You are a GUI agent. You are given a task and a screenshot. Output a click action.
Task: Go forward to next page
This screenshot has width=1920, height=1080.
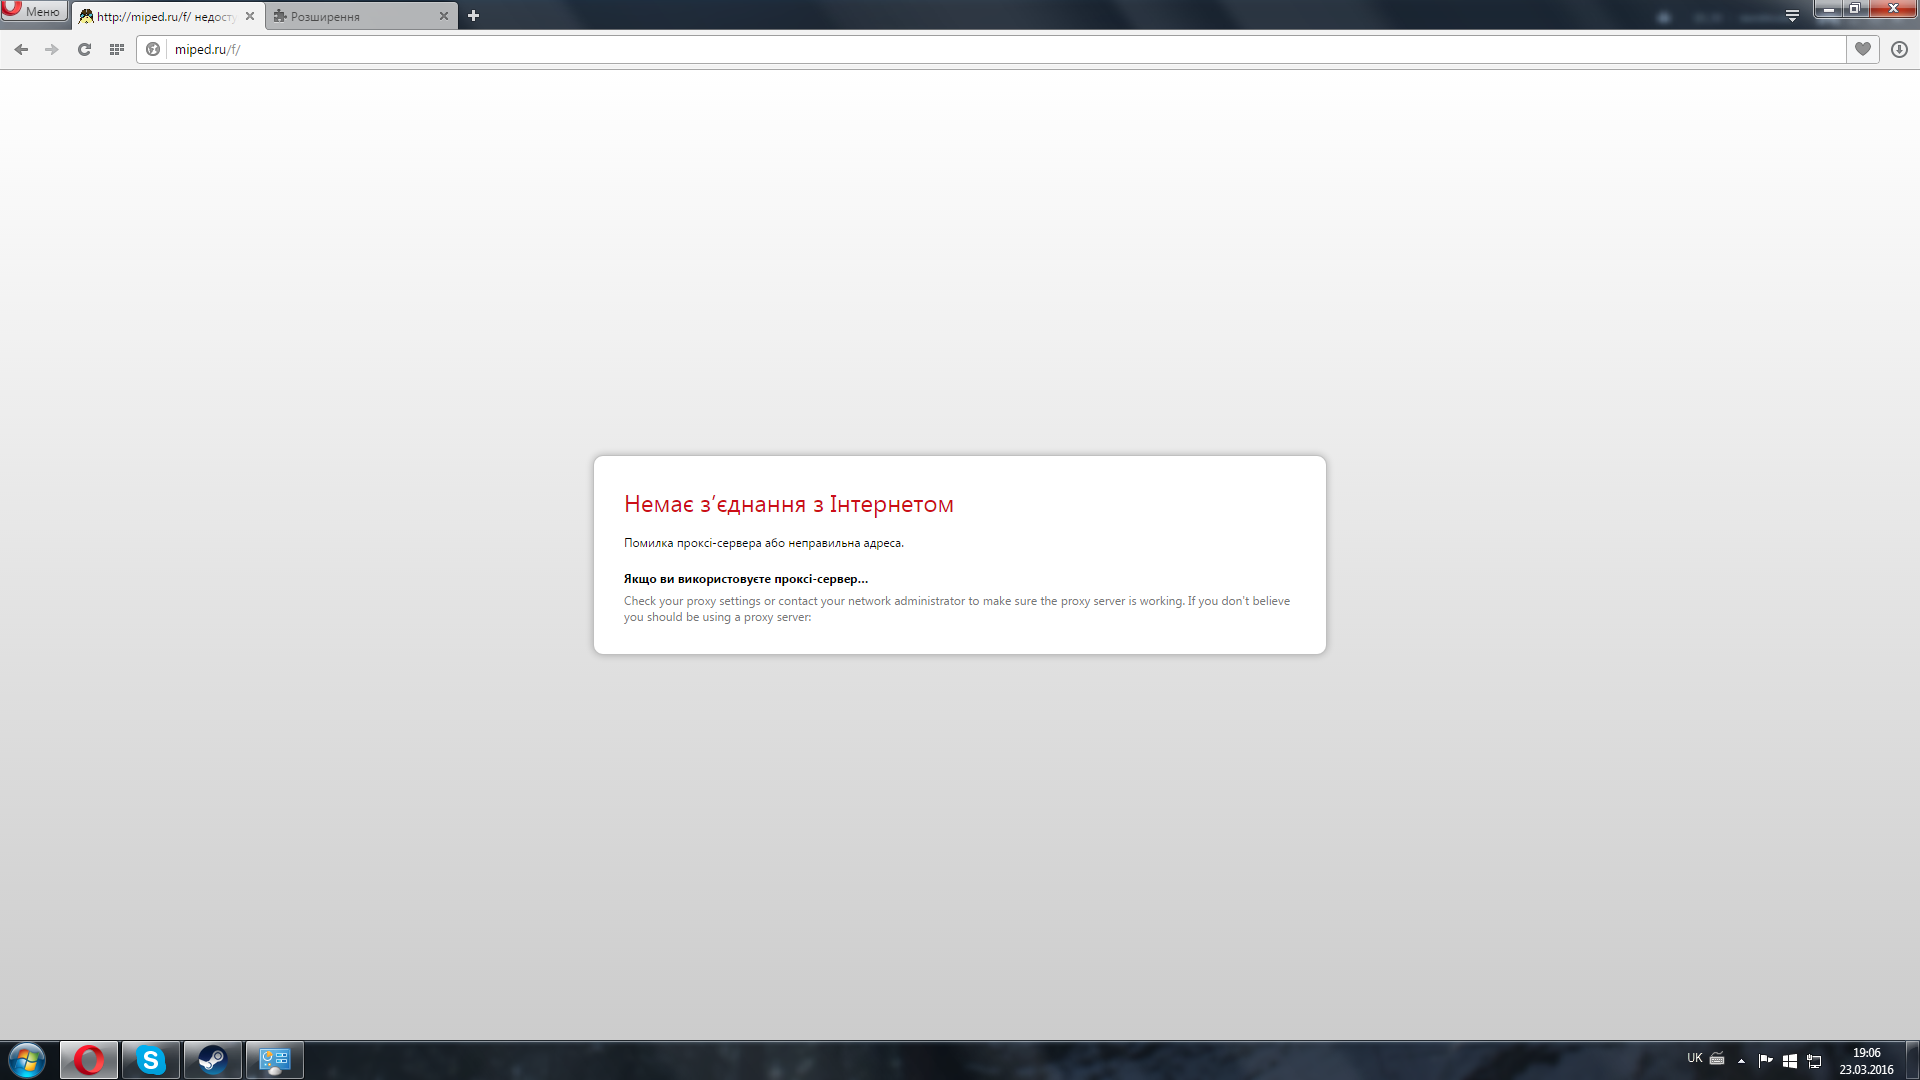pos(52,49)
